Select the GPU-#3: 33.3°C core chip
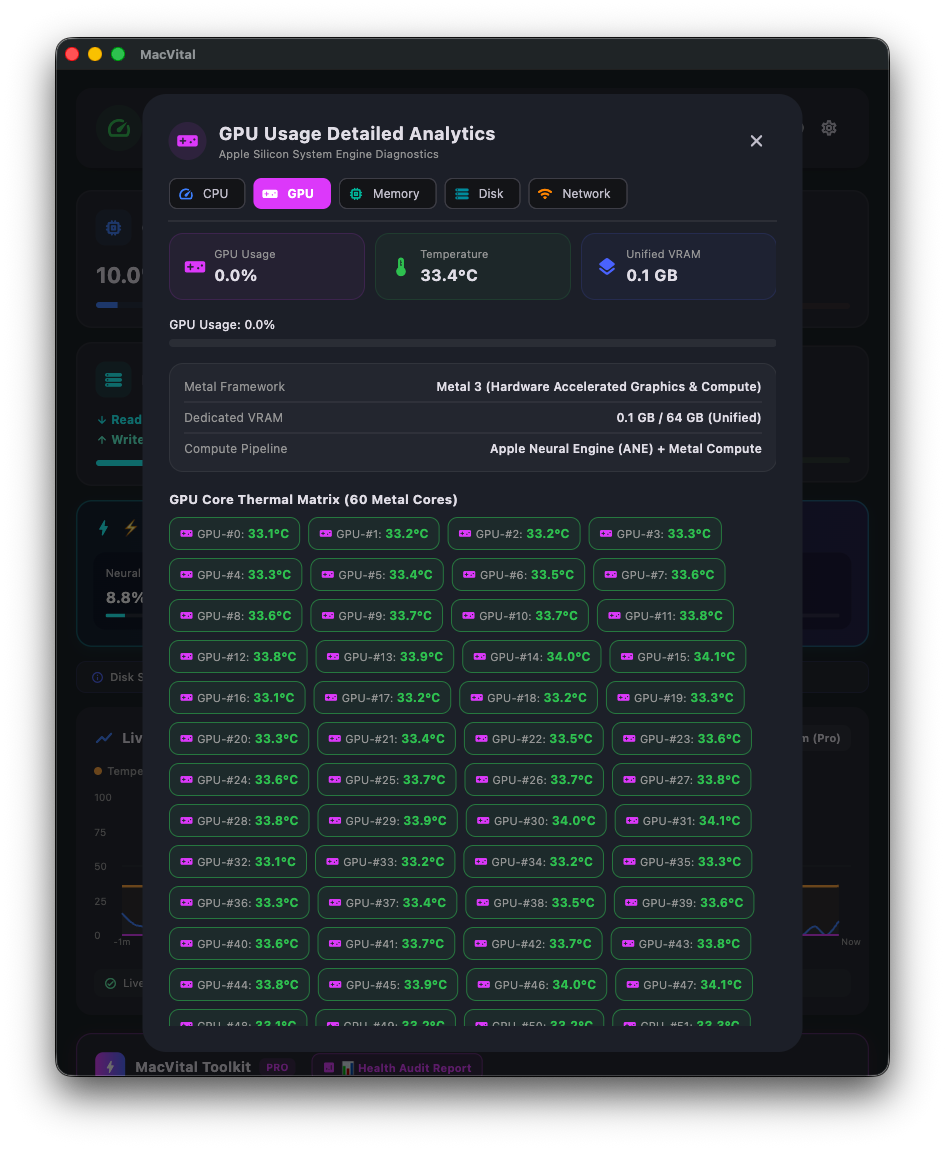The image size is (945, 1150). pyautogui.click(x=655, y=533)
